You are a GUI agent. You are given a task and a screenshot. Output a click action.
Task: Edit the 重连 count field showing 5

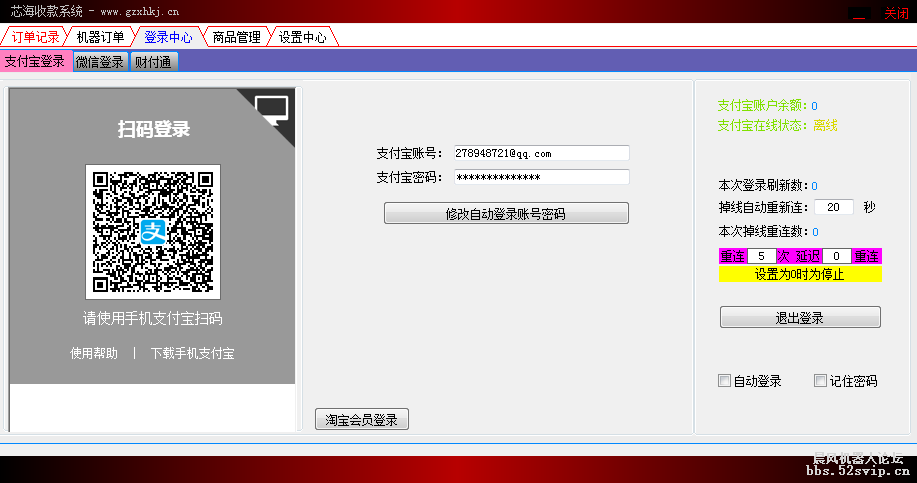(761, 256)
